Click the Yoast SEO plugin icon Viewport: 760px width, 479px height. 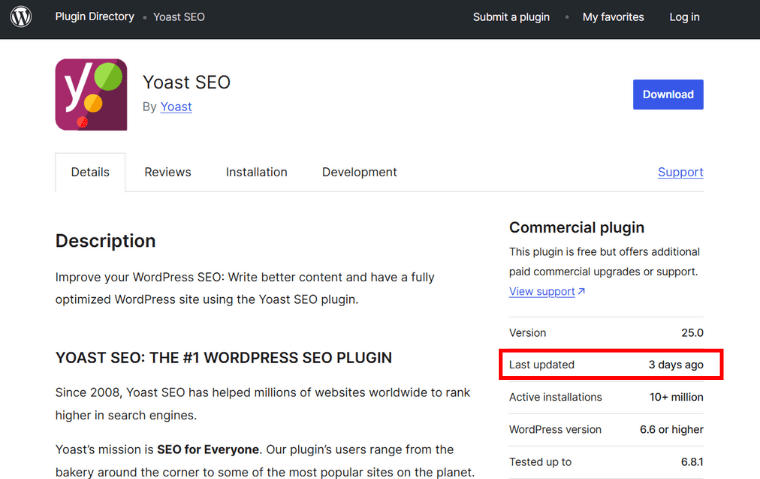[x=91, y=95]
